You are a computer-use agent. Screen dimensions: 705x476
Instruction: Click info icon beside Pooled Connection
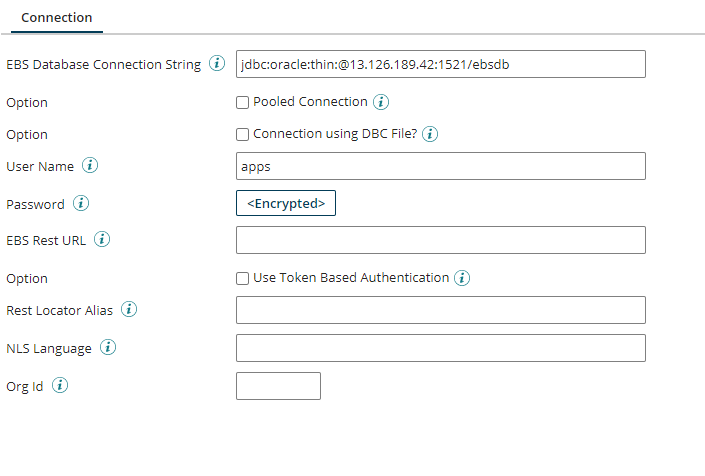coord(381,102)
